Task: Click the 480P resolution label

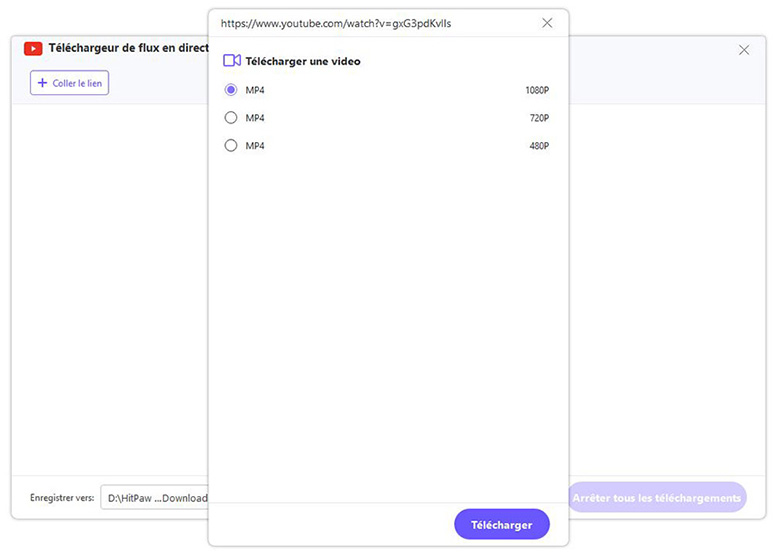Action: (539, 146)
